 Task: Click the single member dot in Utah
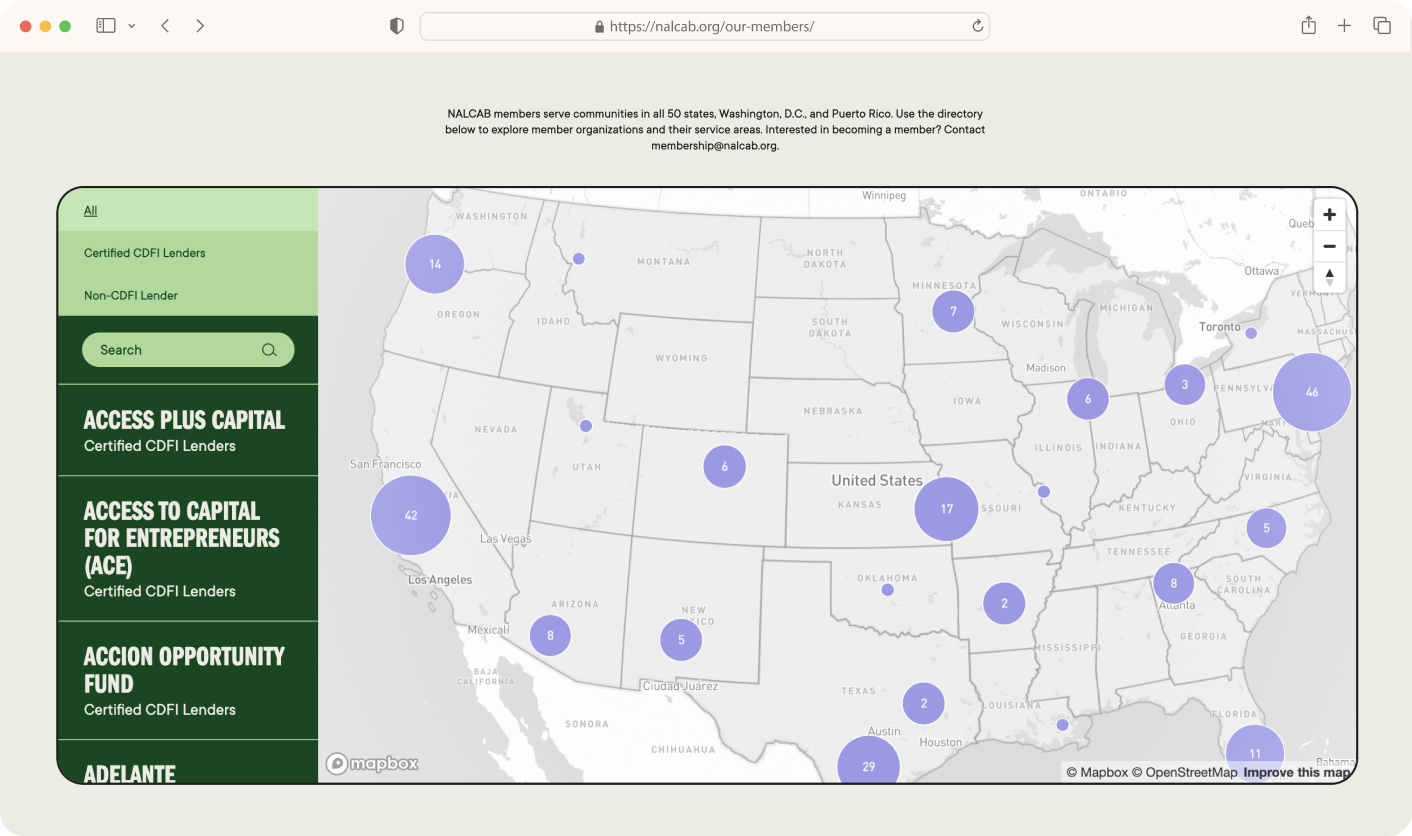(586, 426)
